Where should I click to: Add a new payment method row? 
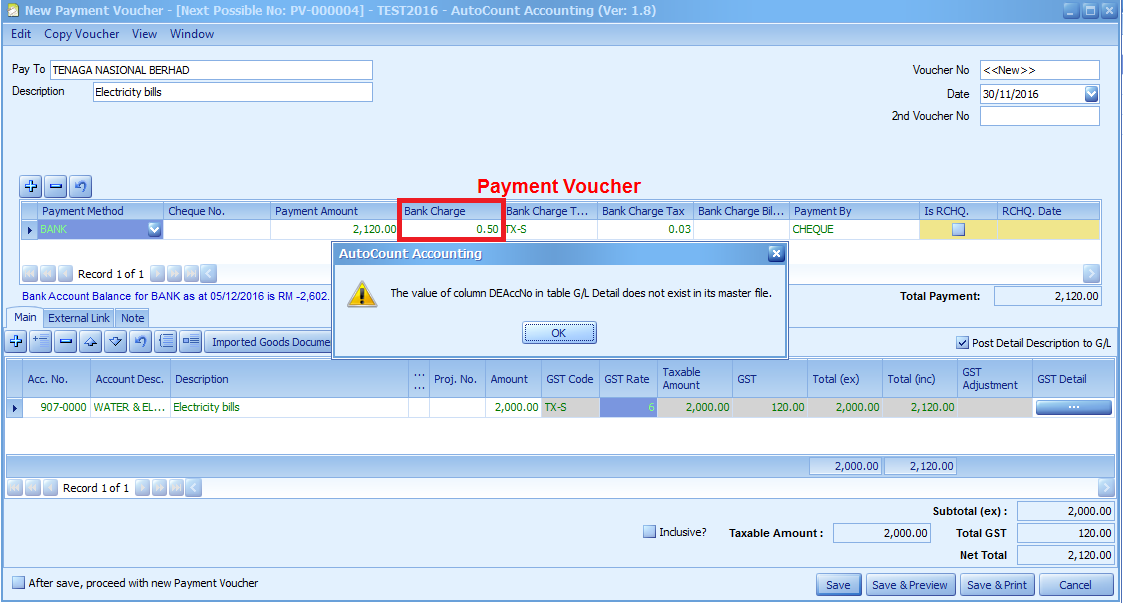pos(30,186)
